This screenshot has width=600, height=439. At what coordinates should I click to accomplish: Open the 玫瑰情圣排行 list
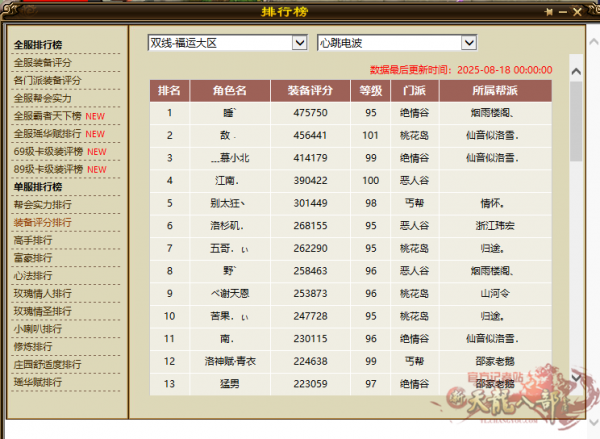(x=43, y=311)
